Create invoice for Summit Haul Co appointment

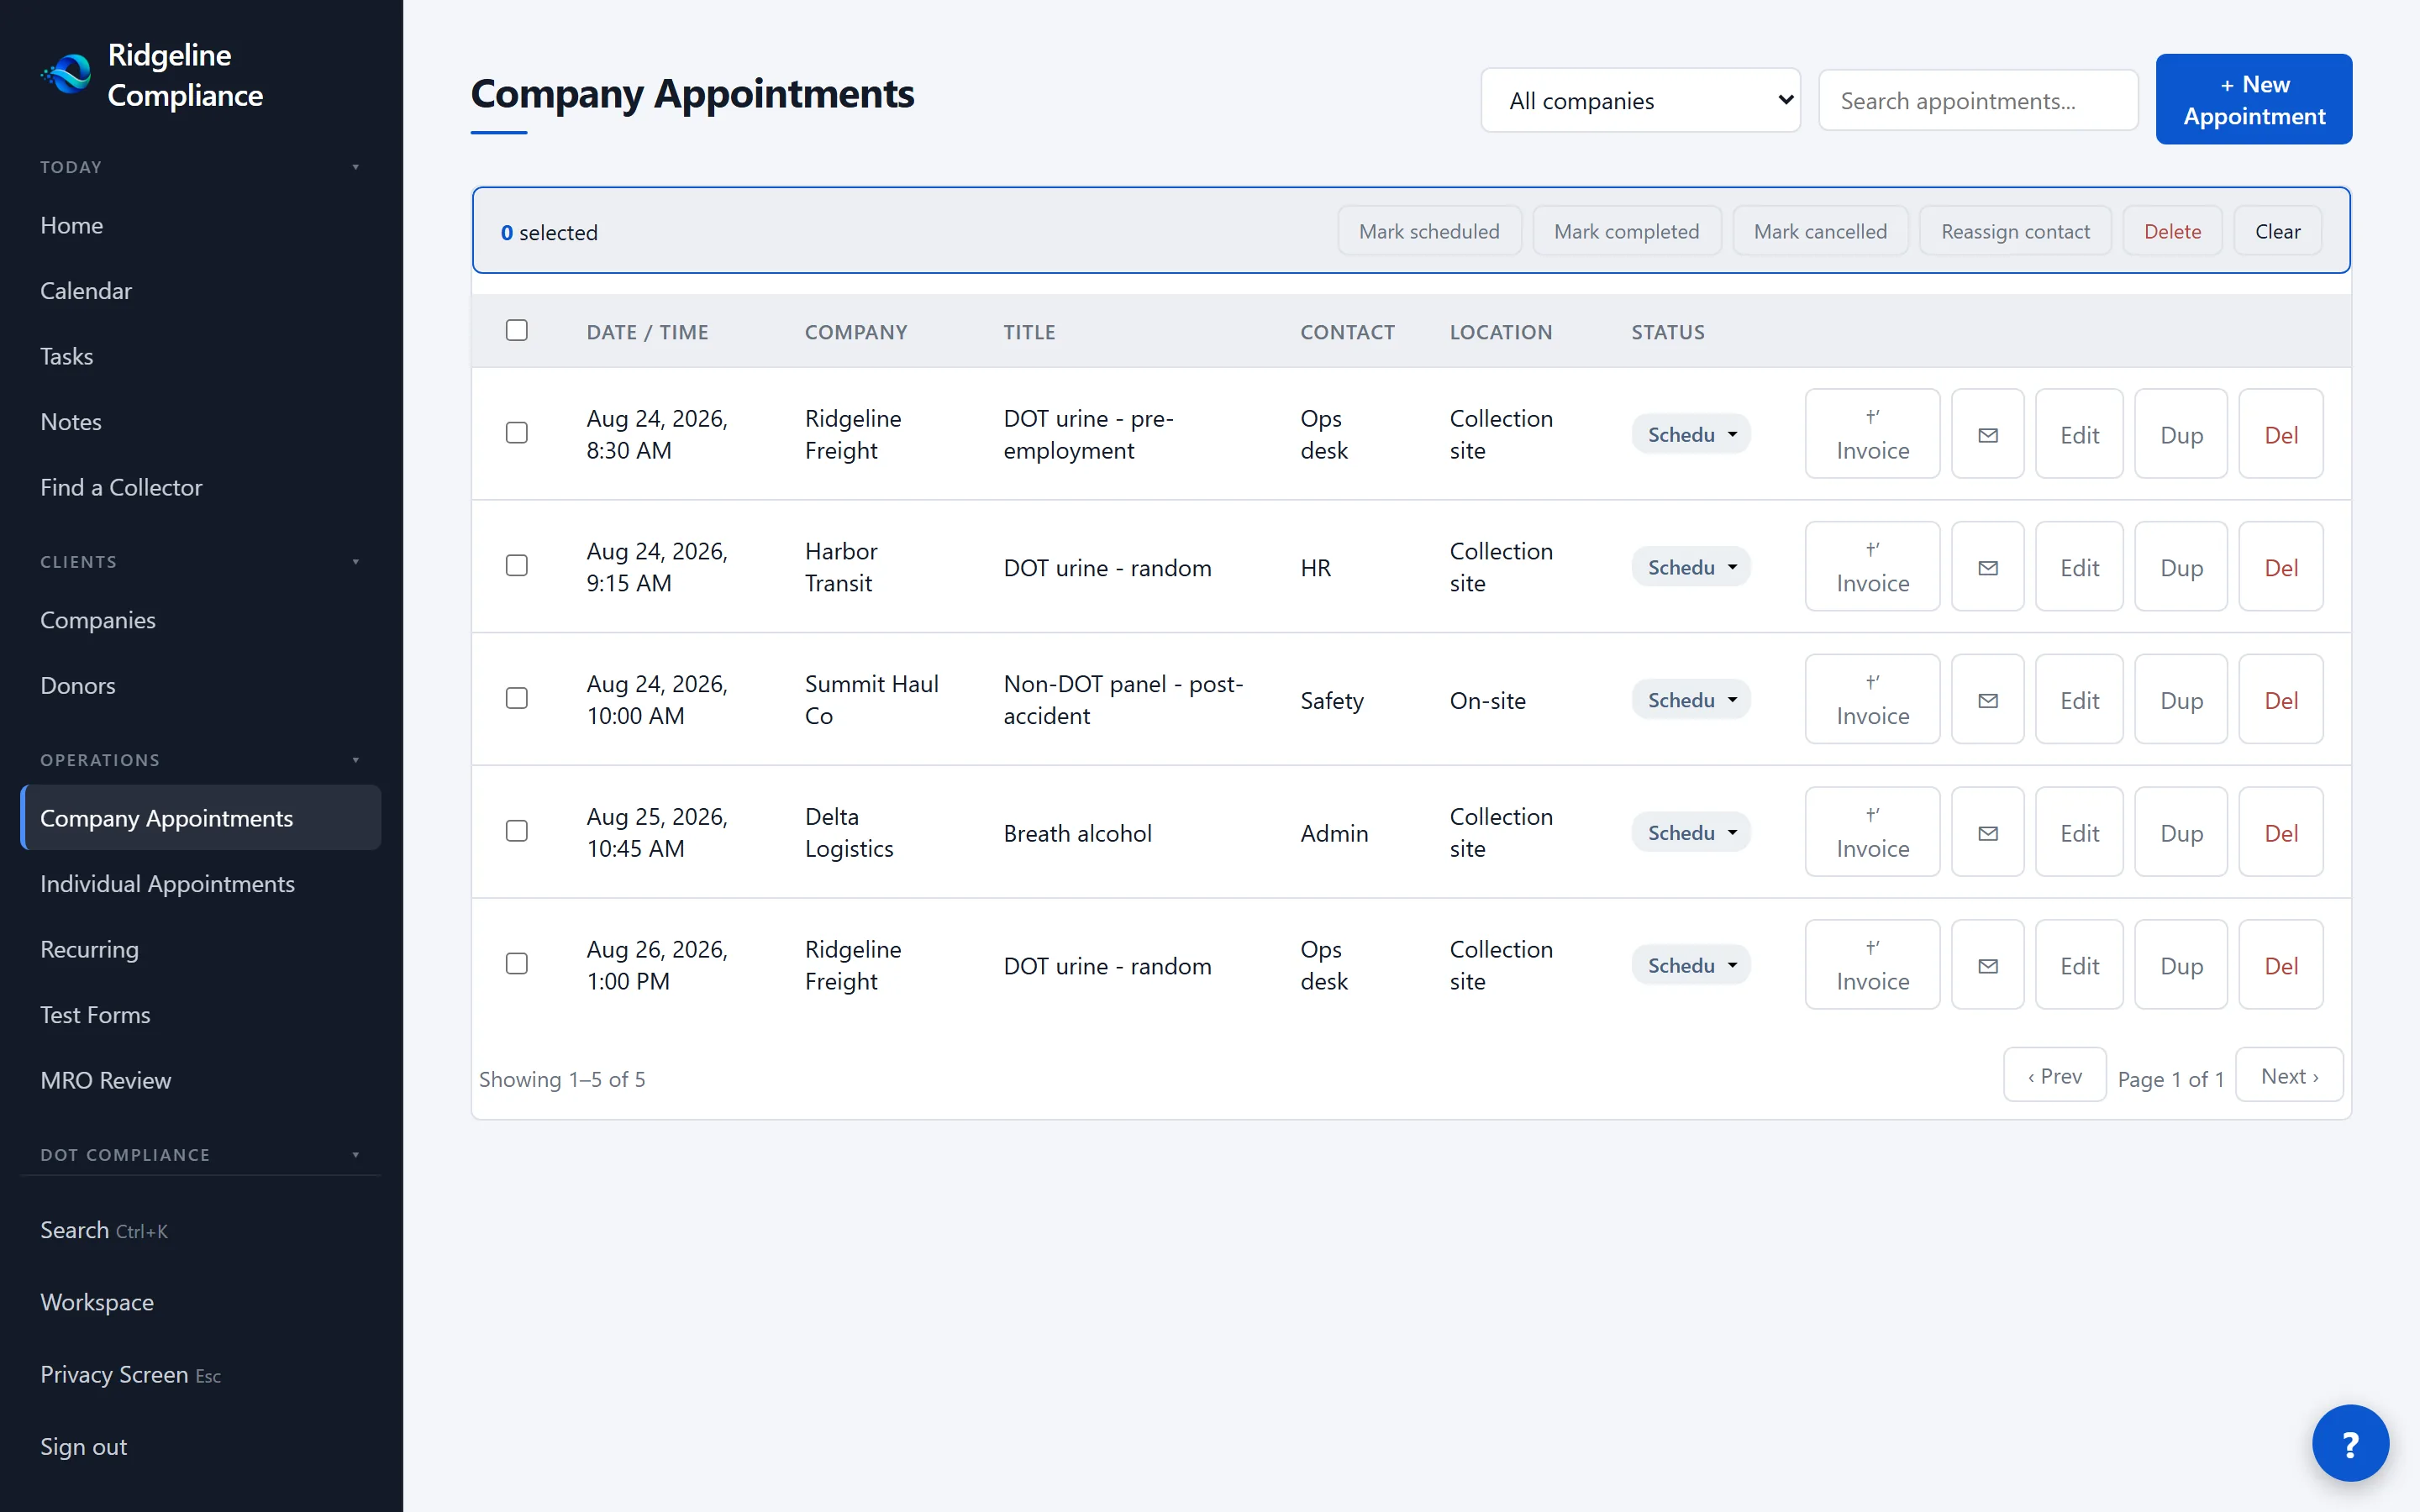(x=1872, y=700)
